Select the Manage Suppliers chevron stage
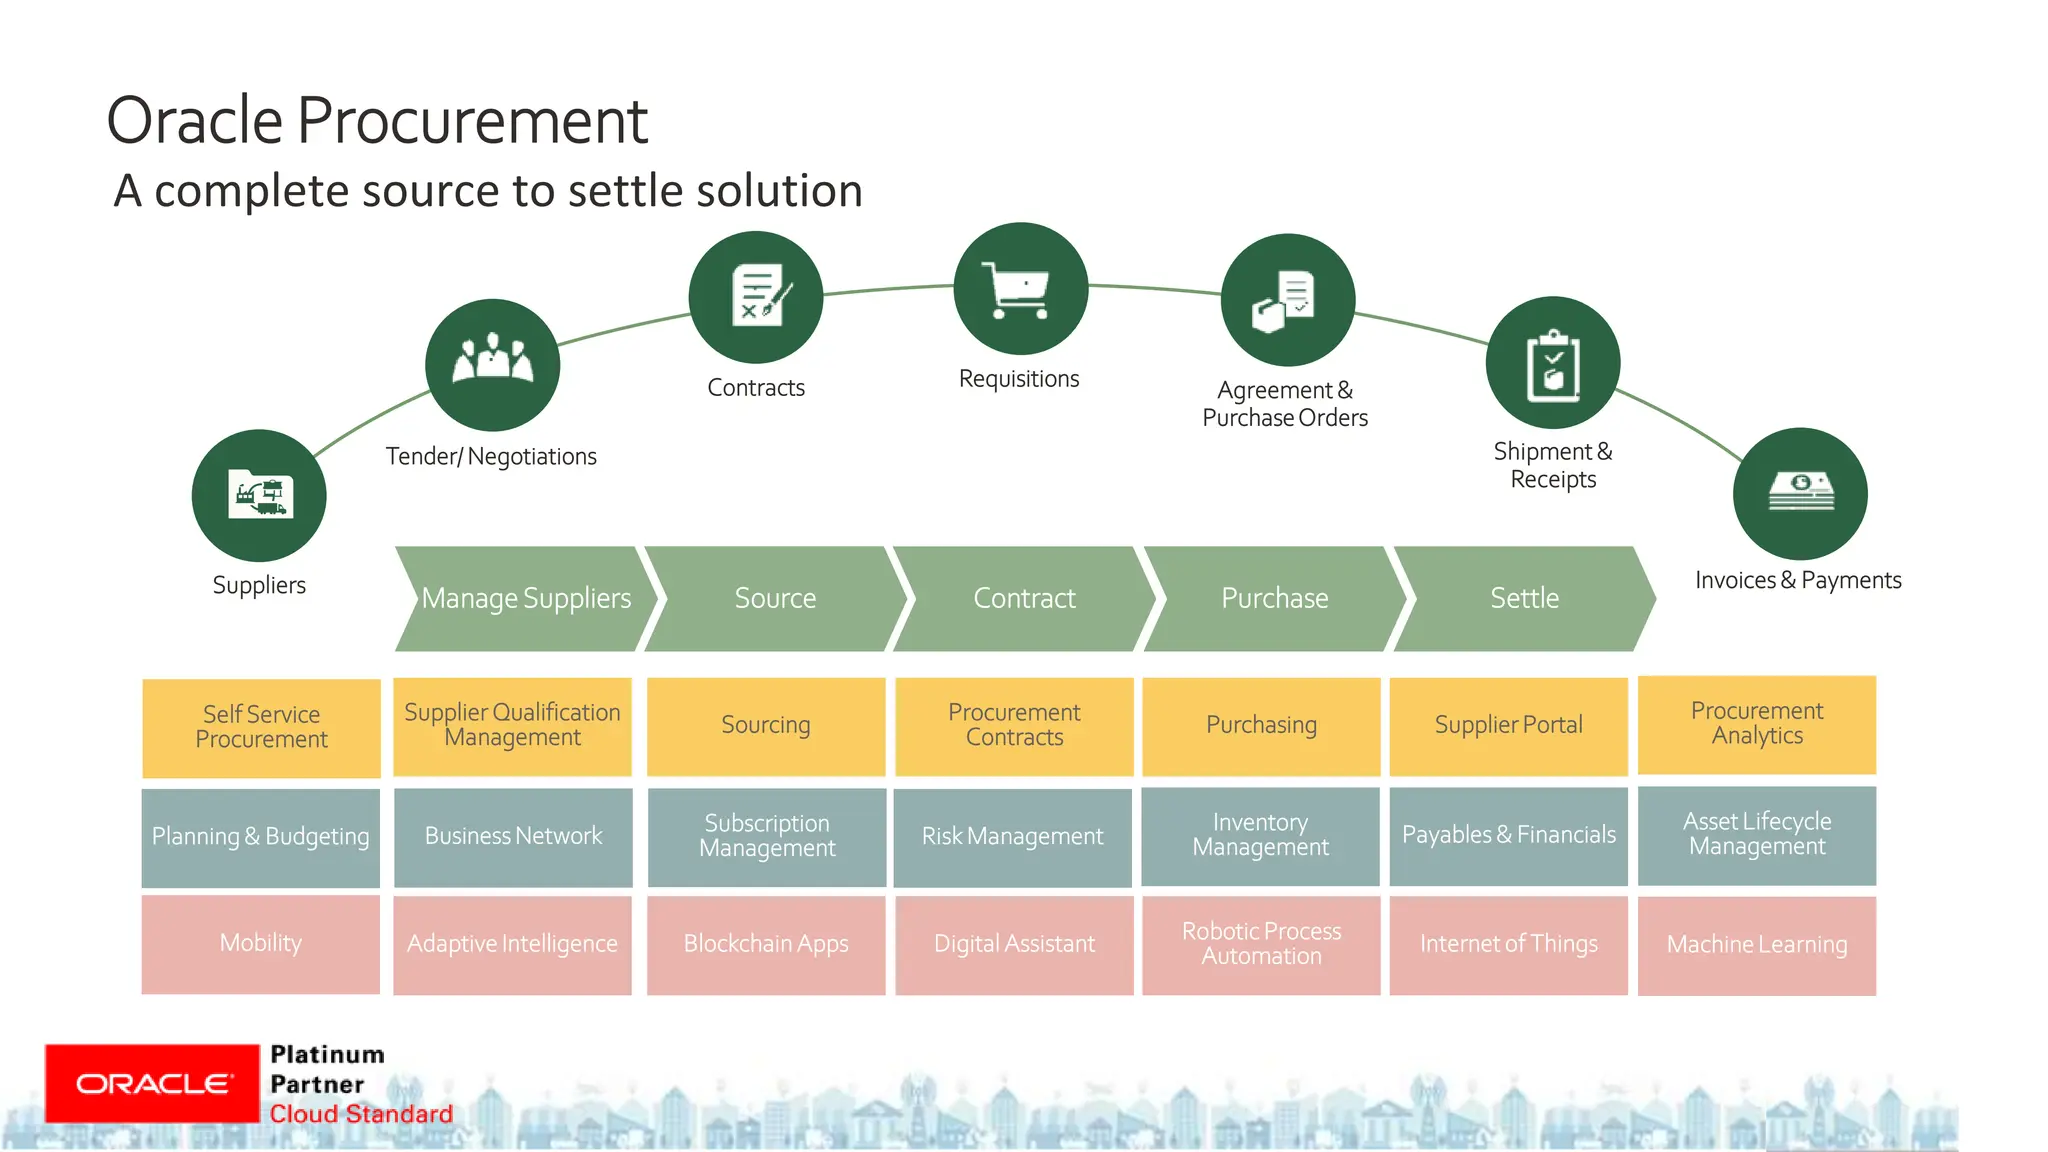Screen dimensions: 2048x1152 pyautogui.click(x=526, y=598)
